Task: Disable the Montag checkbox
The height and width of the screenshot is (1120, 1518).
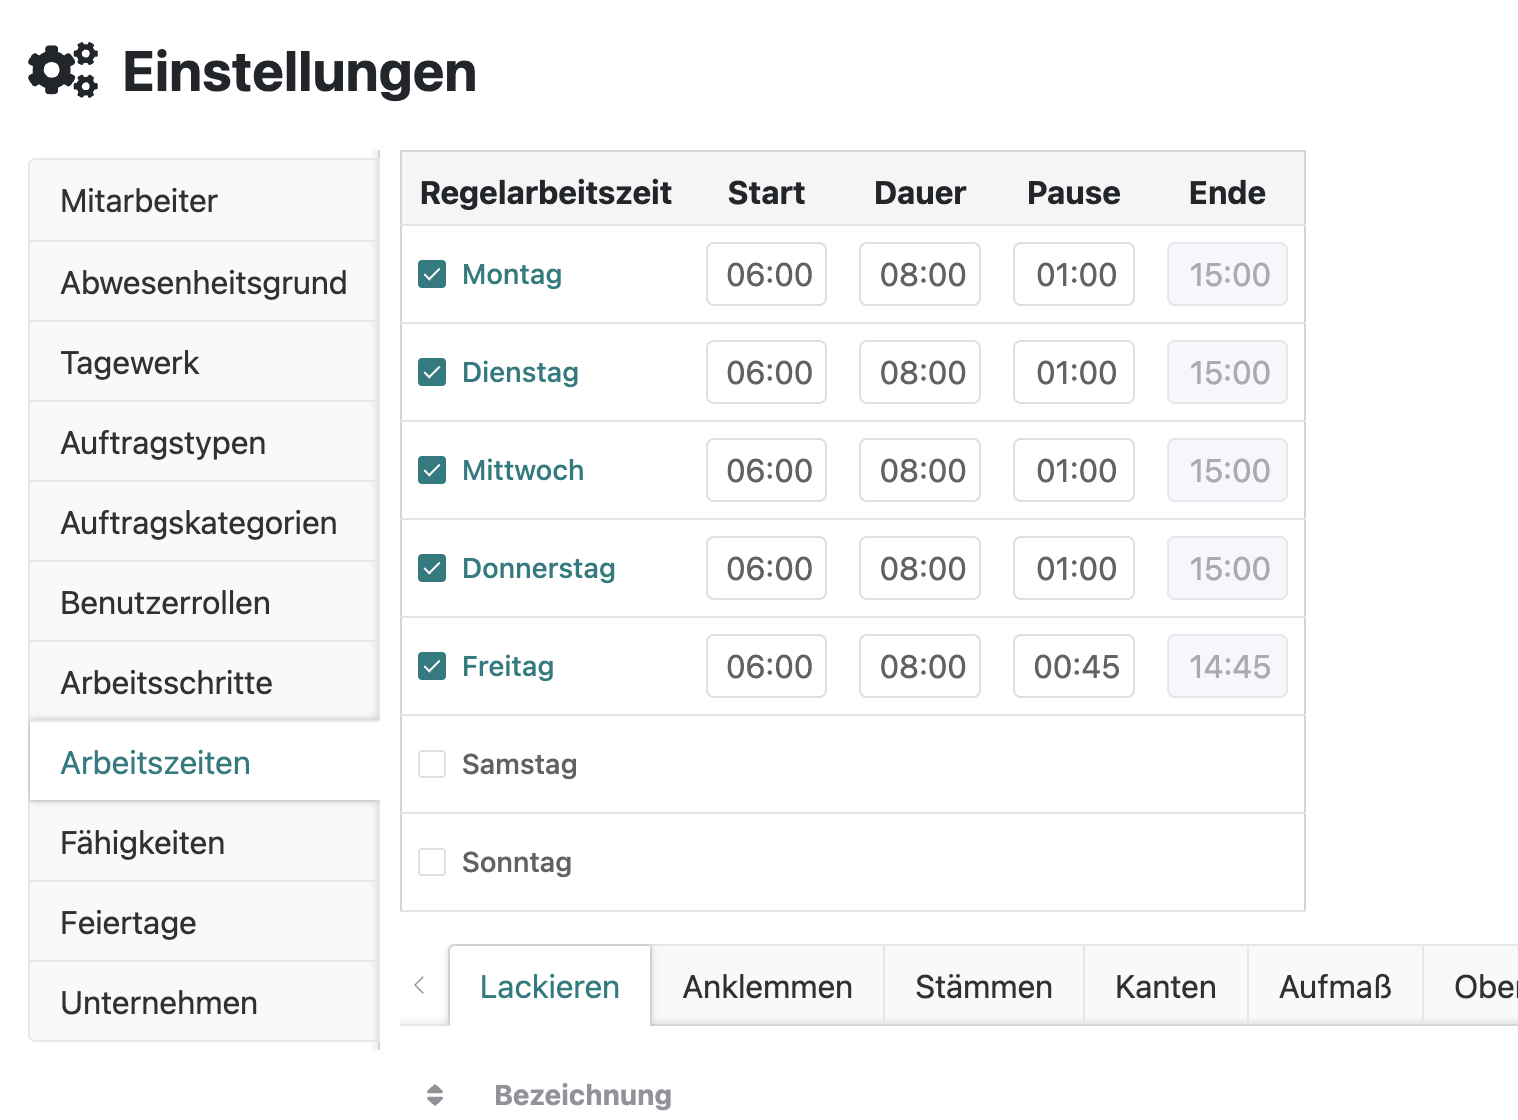Action: 431,273
